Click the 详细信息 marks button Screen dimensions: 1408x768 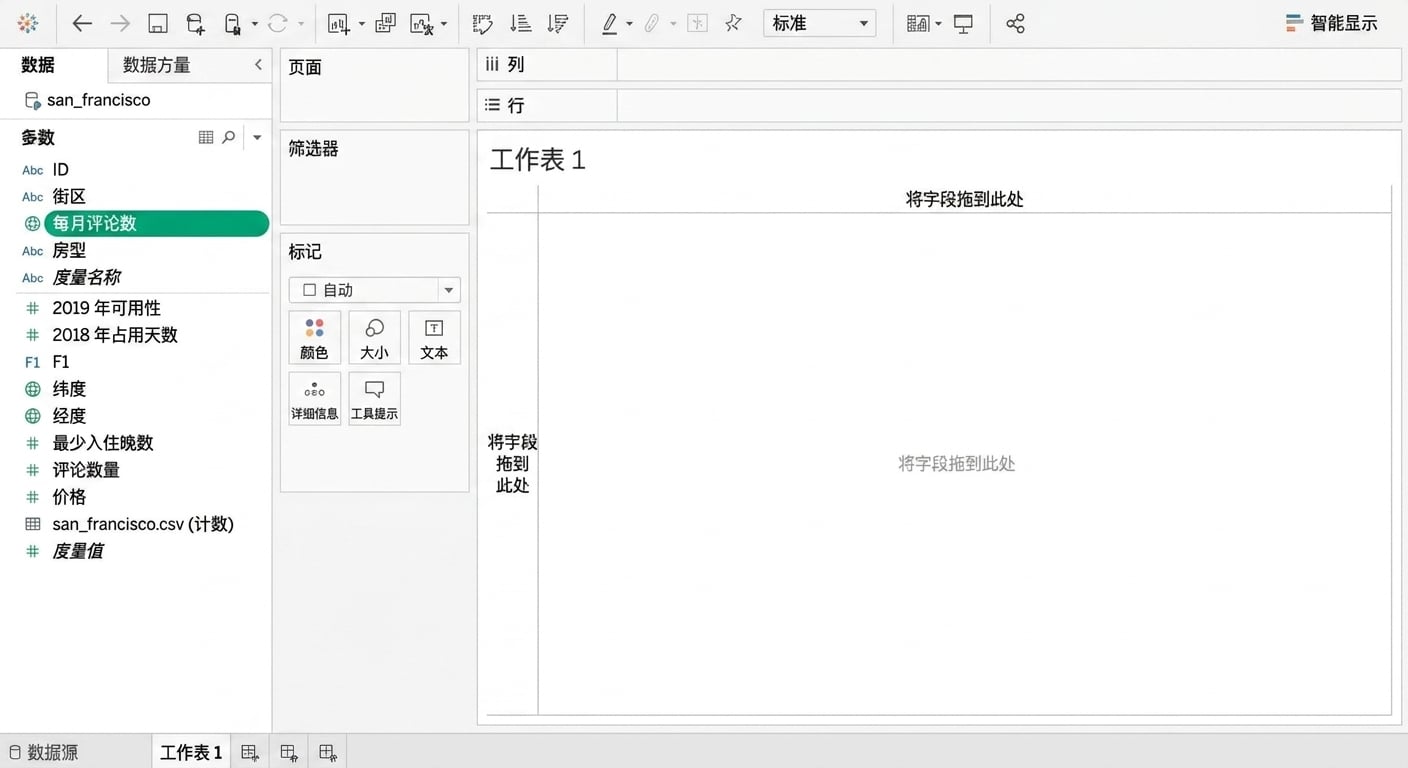(x=314, y=398)
